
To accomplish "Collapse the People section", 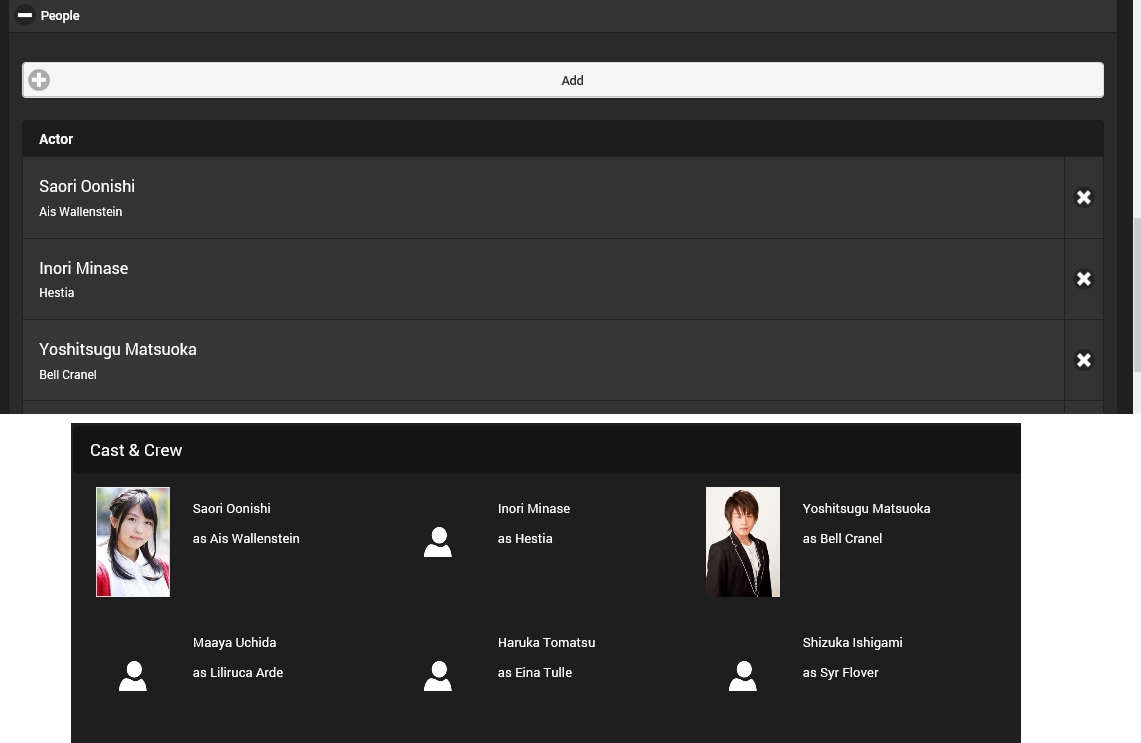I will pos(25,15).
